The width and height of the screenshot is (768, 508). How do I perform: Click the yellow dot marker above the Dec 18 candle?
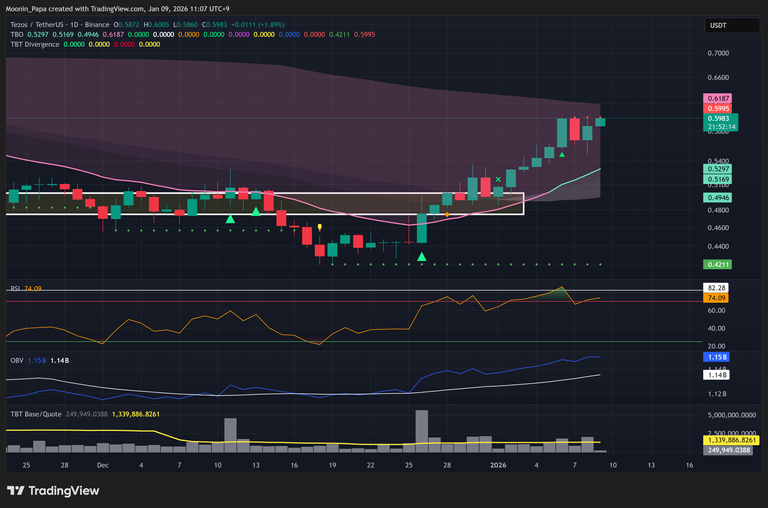pyautogui.click(x=319, y=227)
